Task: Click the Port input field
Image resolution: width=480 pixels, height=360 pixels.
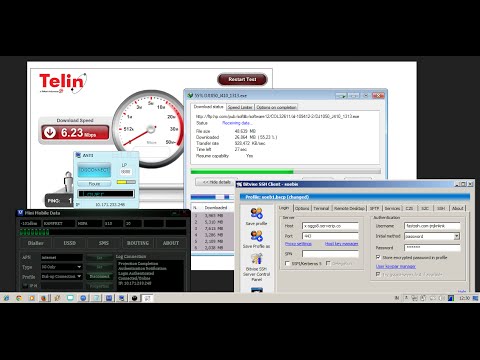Action: (x=330, y=236)
